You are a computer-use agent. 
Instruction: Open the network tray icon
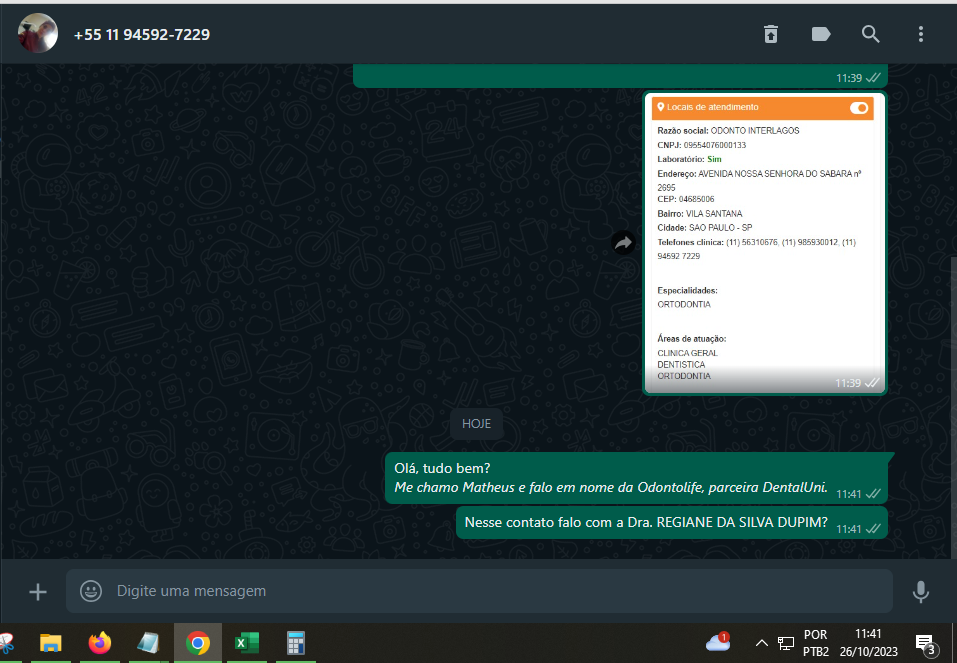click(x=785, y=643)
